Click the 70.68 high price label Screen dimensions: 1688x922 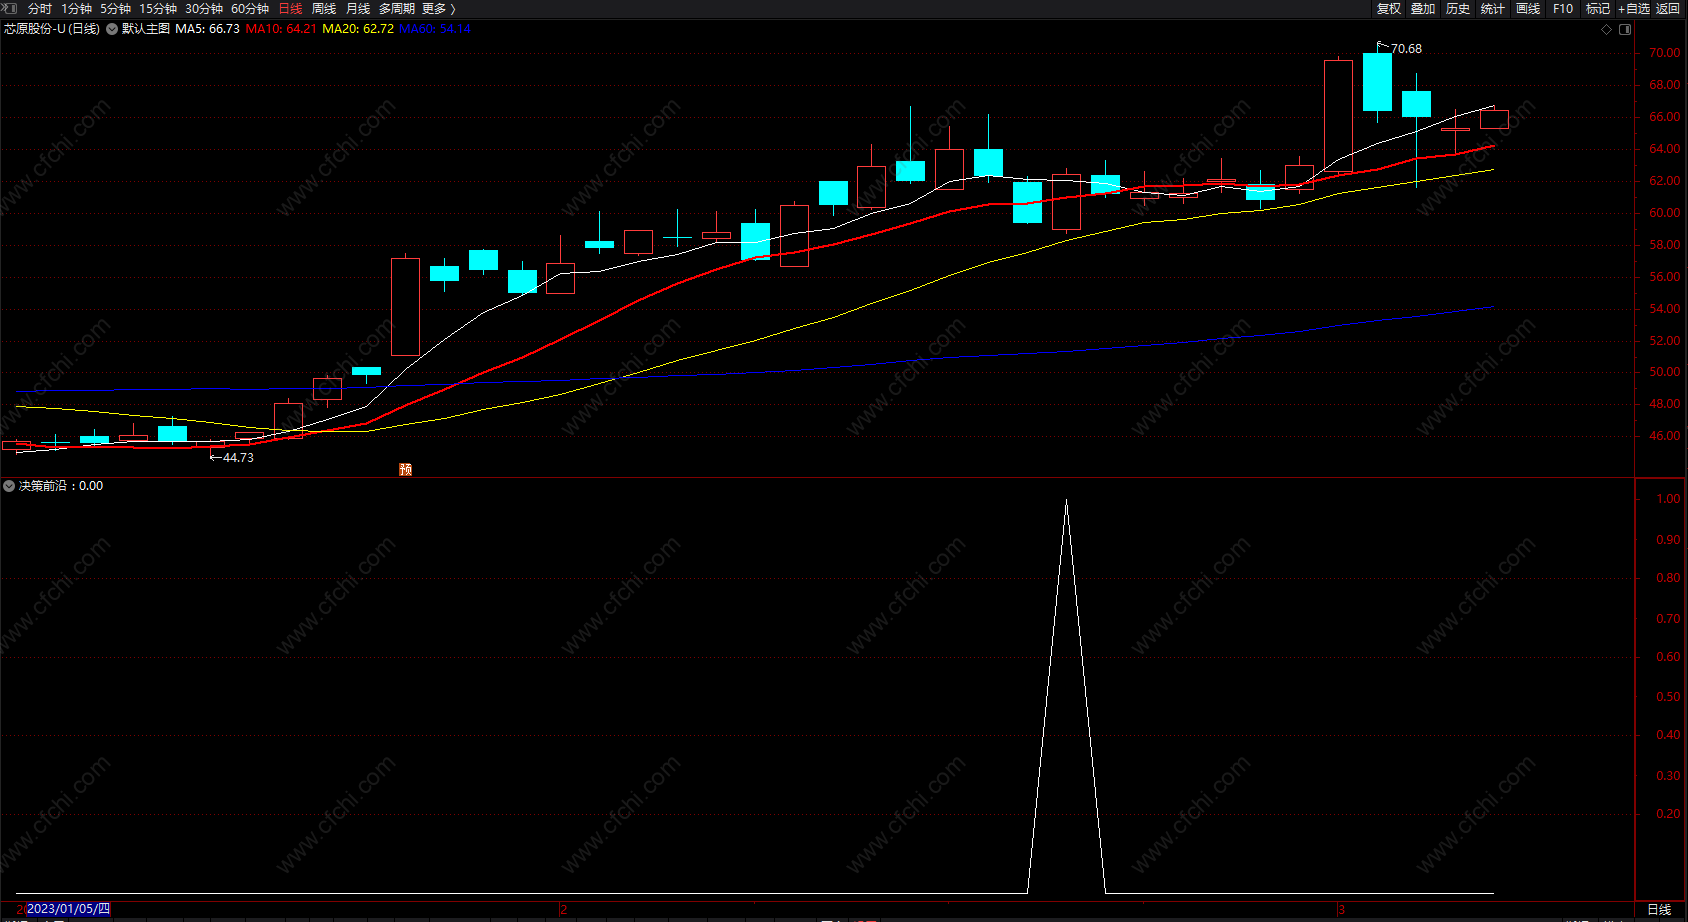pyautogui.click(x=1406, y=49)
